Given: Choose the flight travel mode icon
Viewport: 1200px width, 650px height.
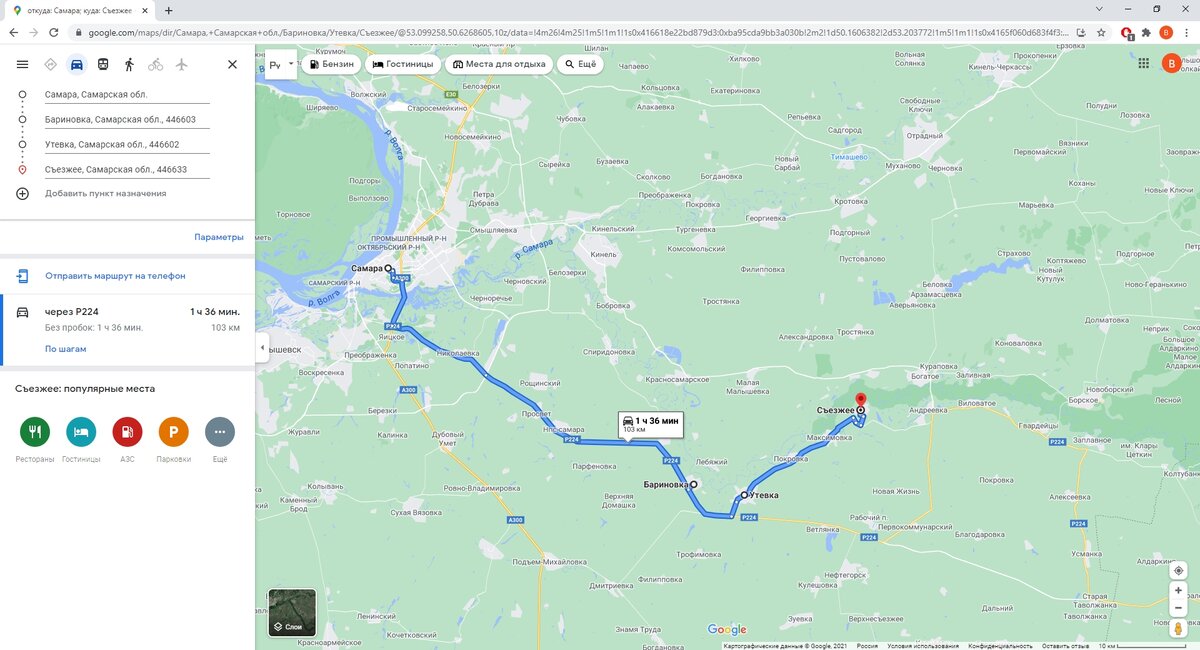Looking at the screenshot, I should point(181,64).
